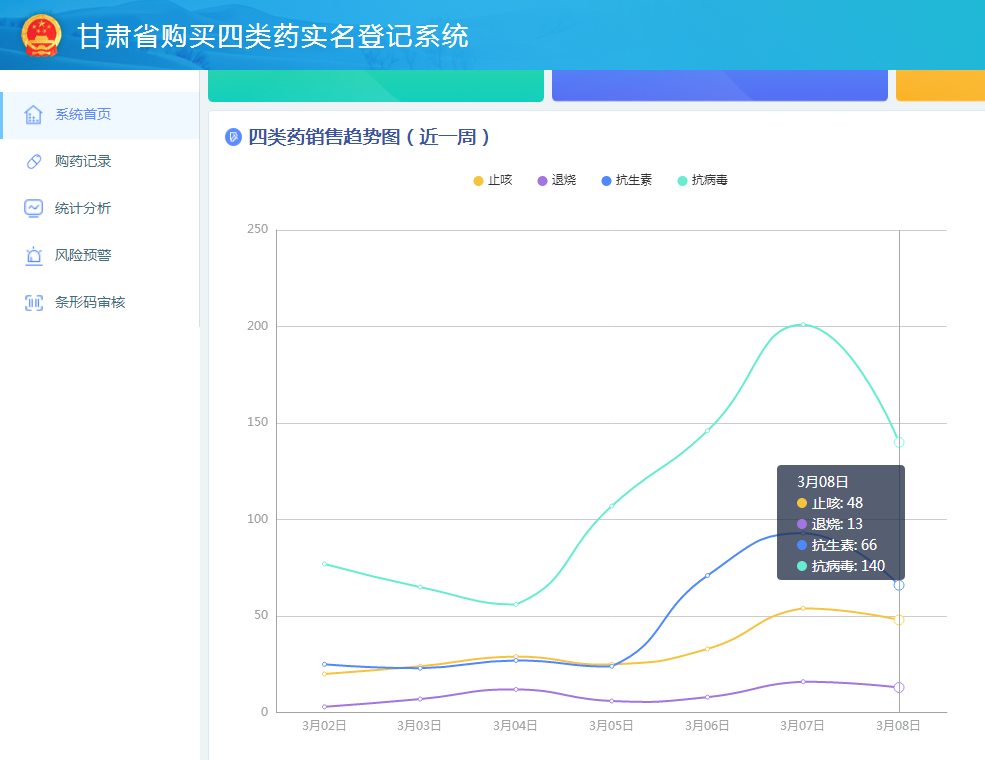Click the national emblem logo in header
The width and height of the screenshot is (985, 760).
click(x=41, y=35)
